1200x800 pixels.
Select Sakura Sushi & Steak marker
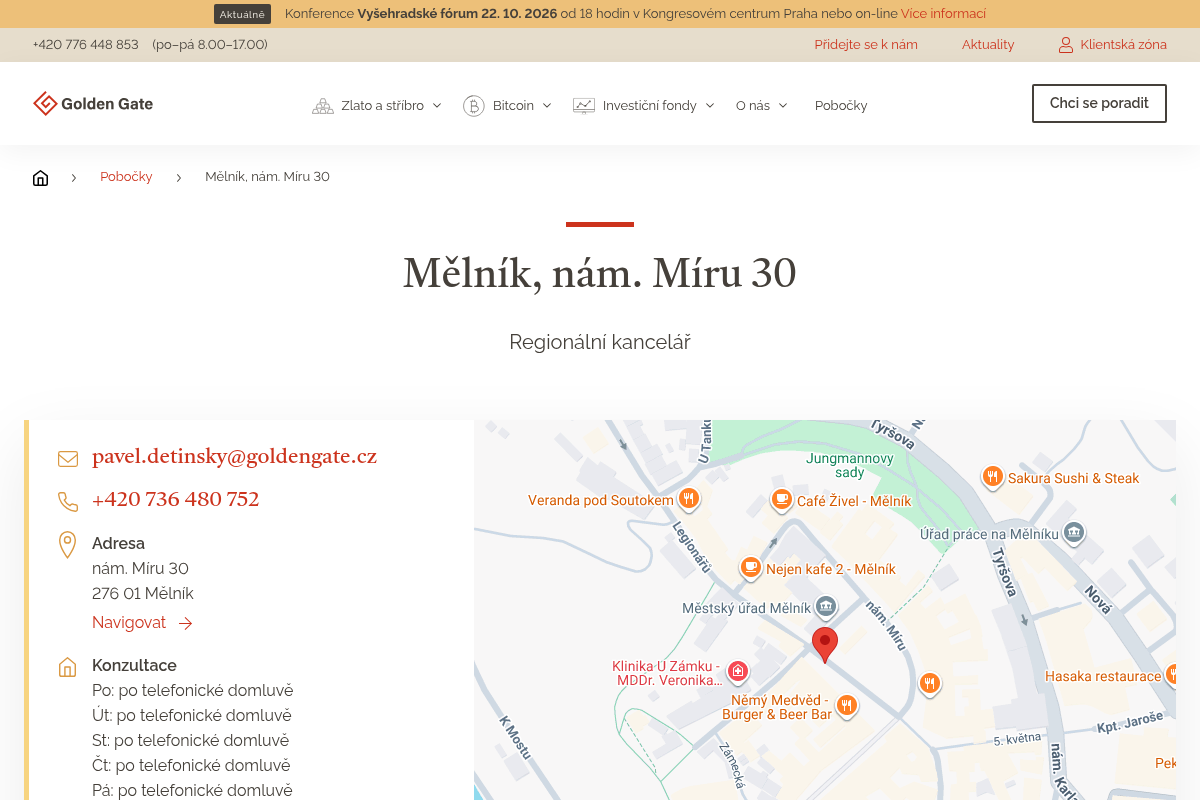tap(992, 477)
